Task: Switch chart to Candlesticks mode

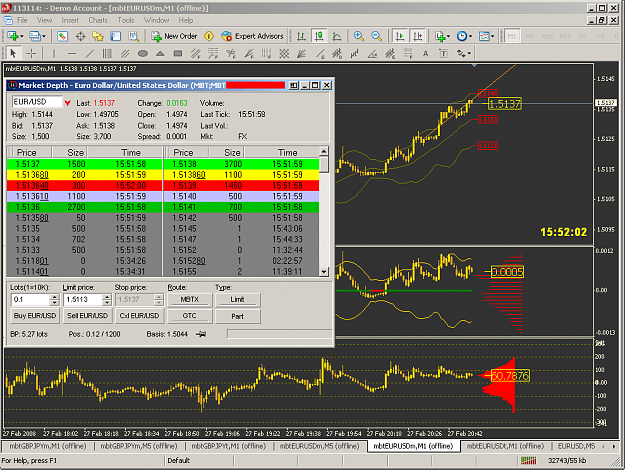Action: coord(319,36)
